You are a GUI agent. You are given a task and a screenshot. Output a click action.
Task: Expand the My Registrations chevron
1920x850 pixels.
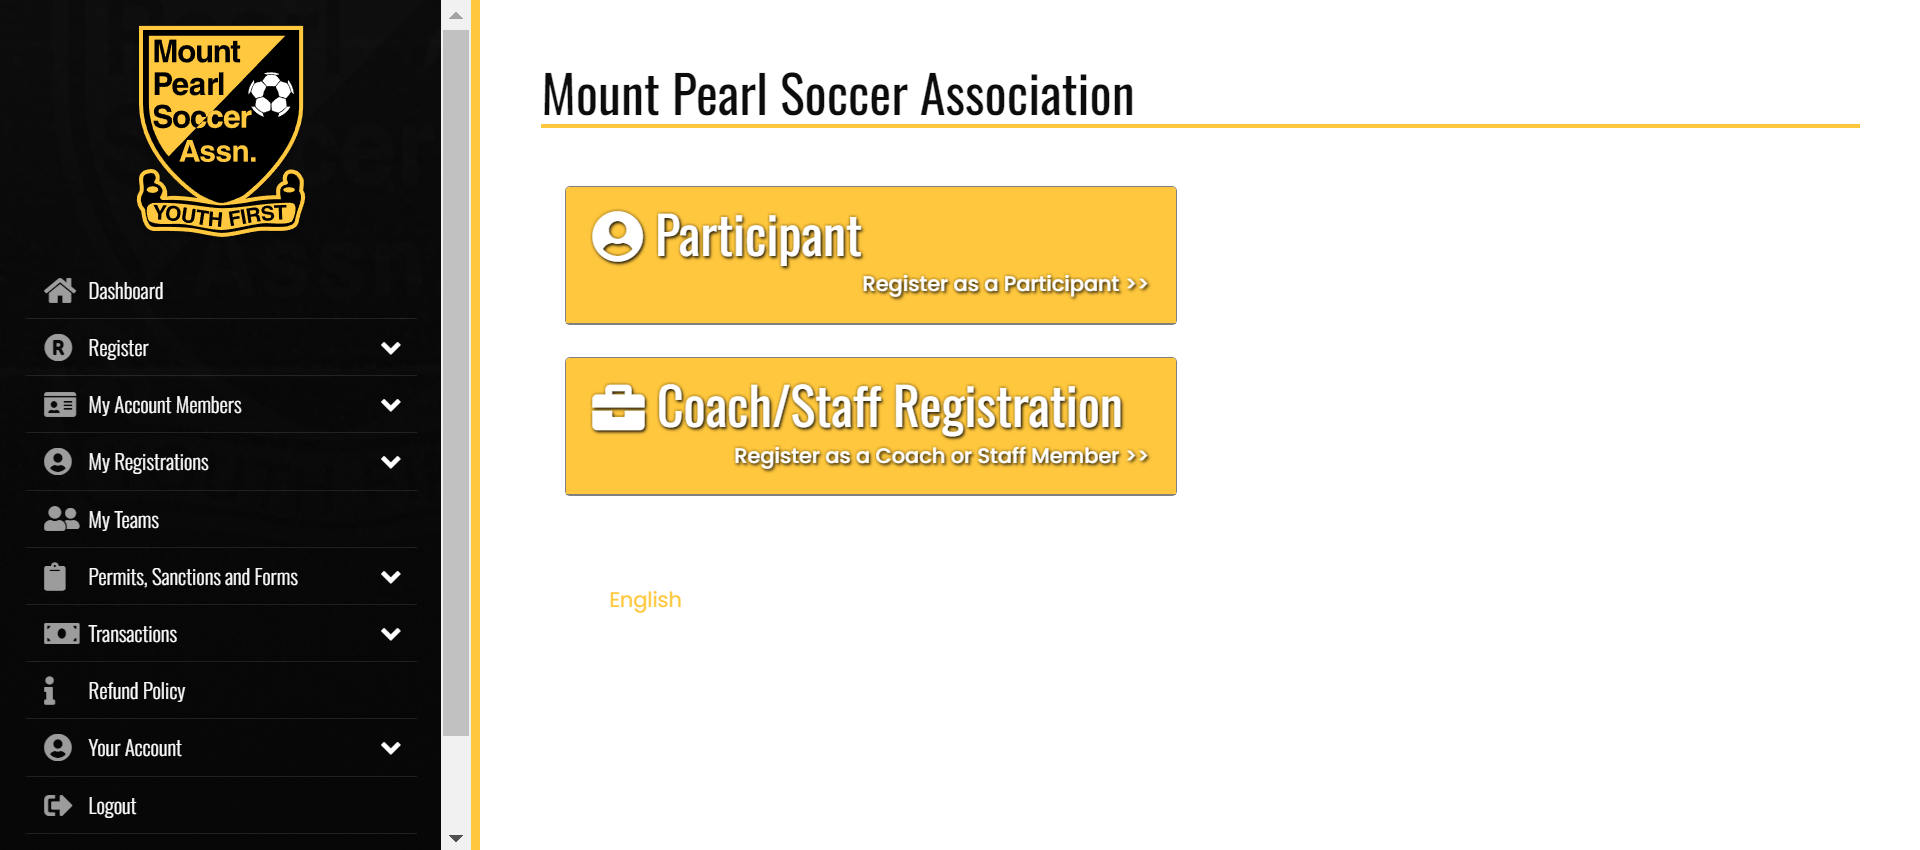(x=391, y=462)
